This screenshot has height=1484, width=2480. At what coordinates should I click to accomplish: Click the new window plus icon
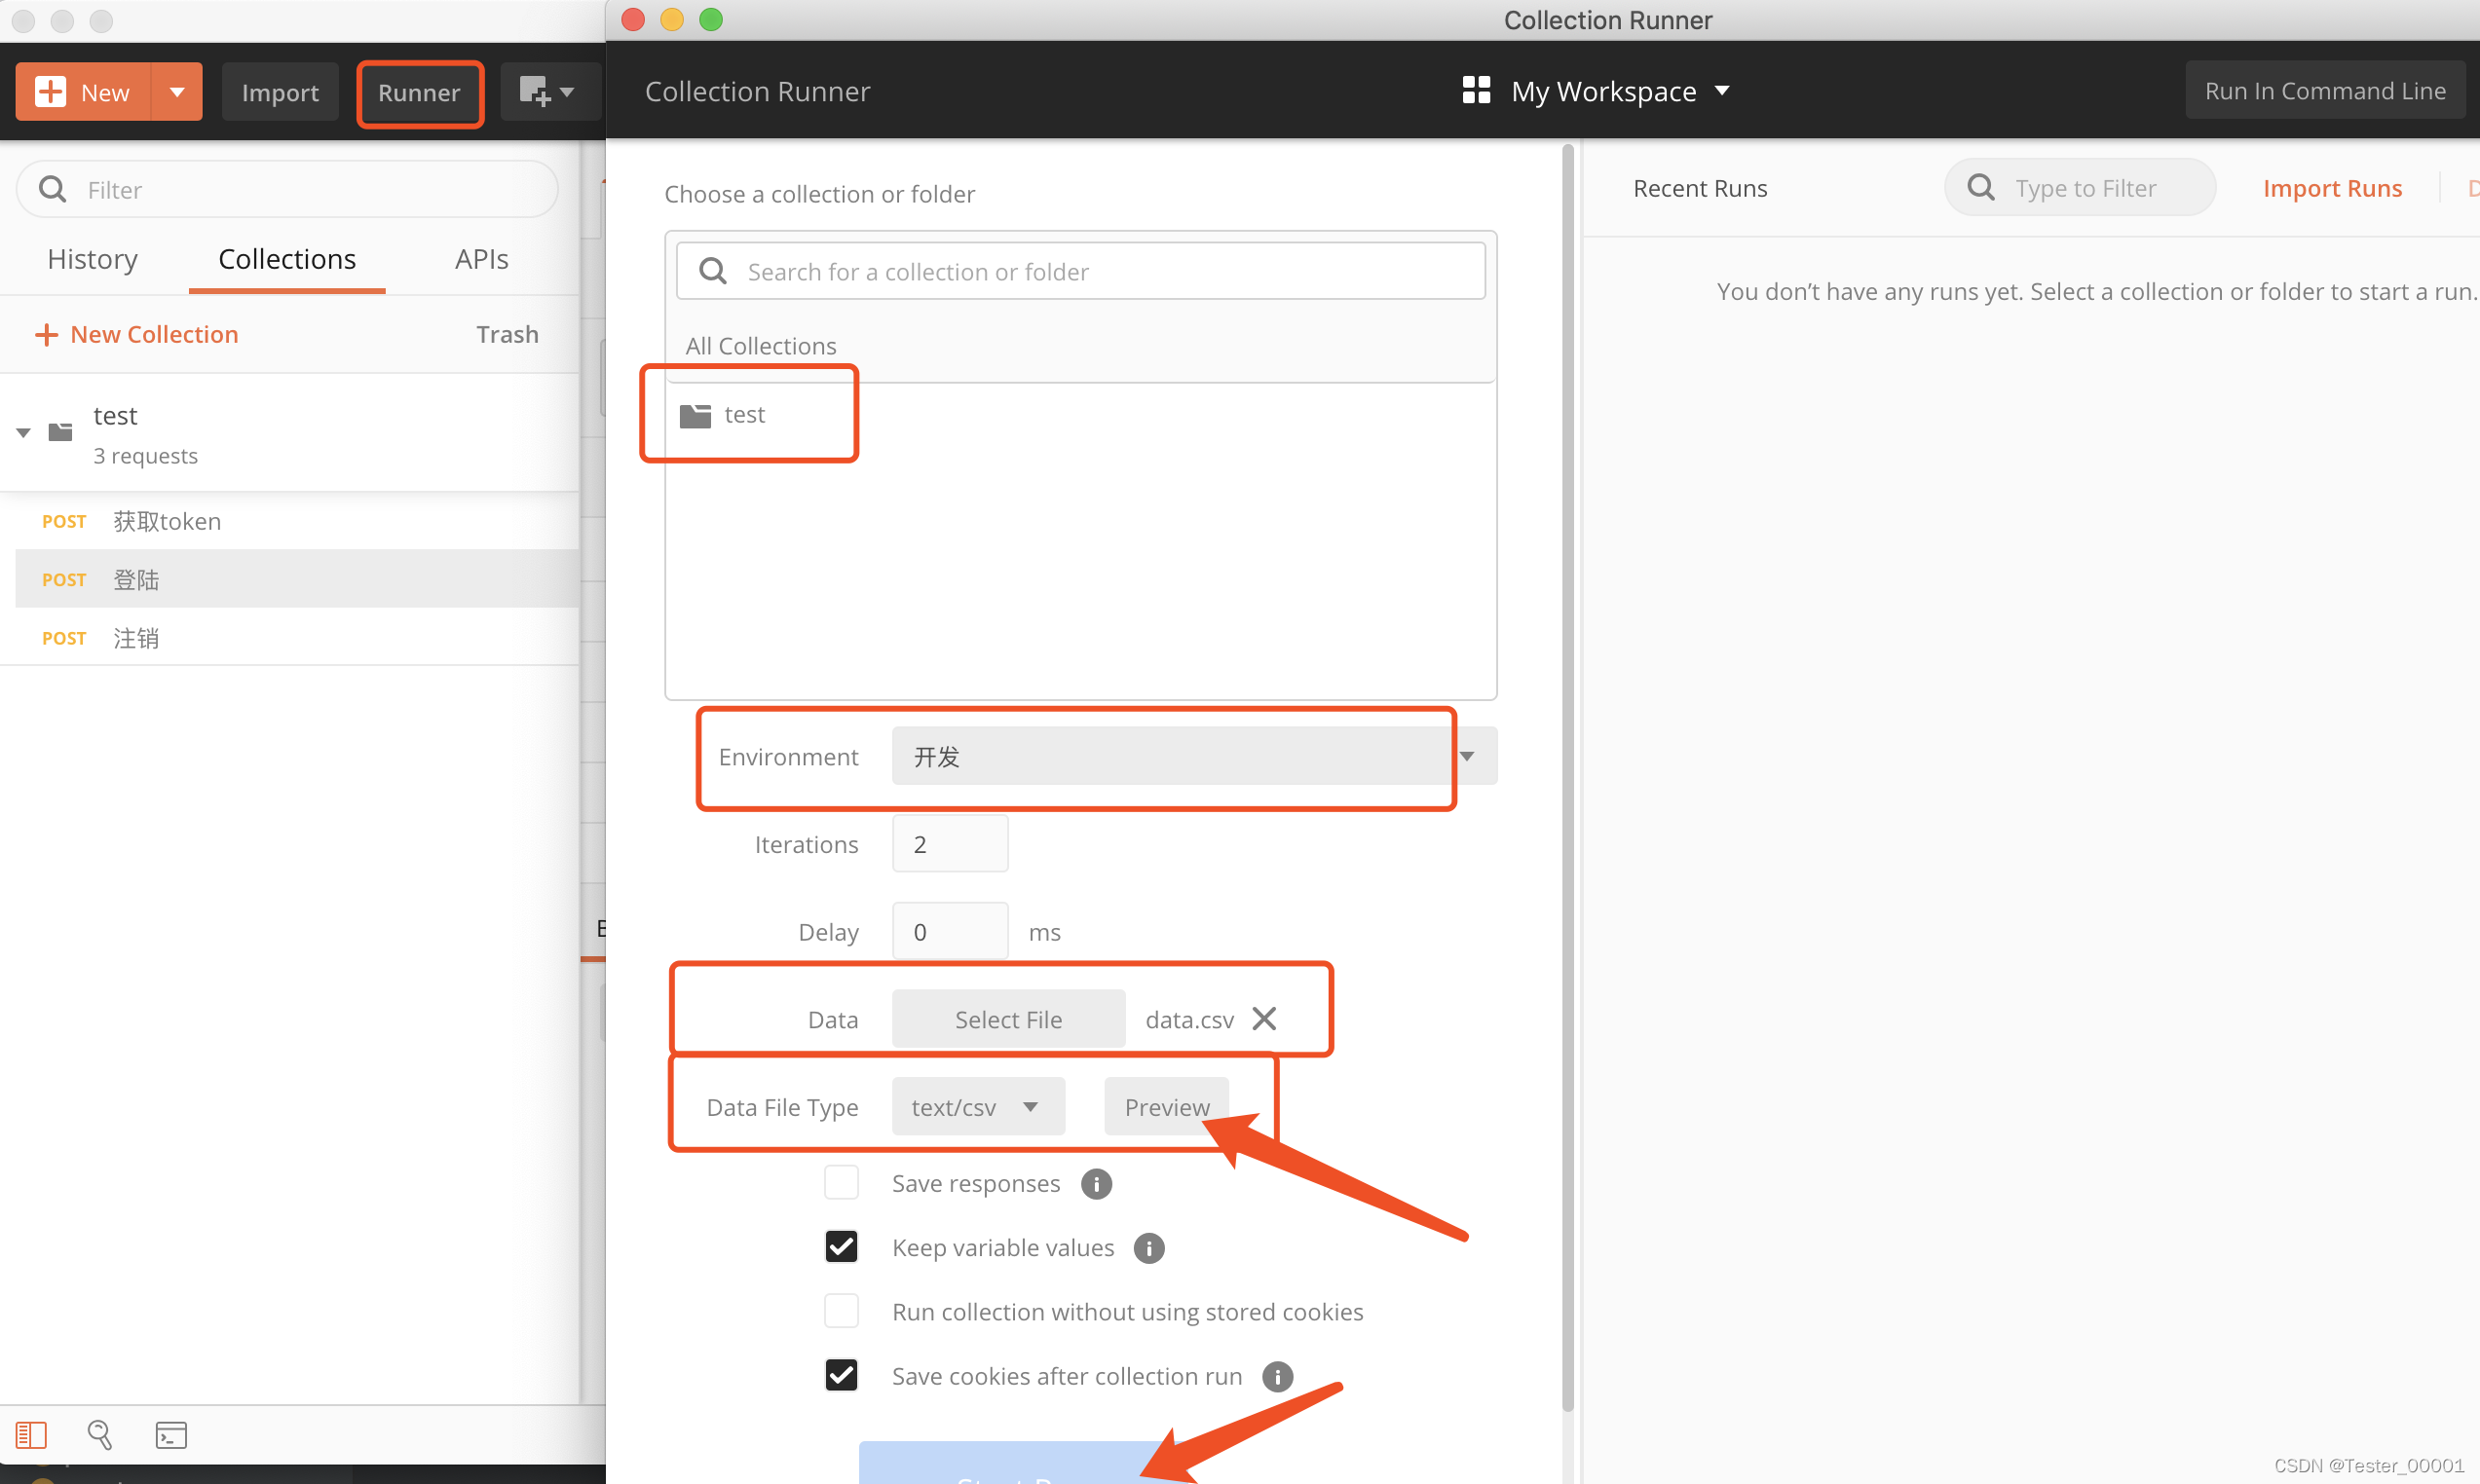tap(536, 92)
